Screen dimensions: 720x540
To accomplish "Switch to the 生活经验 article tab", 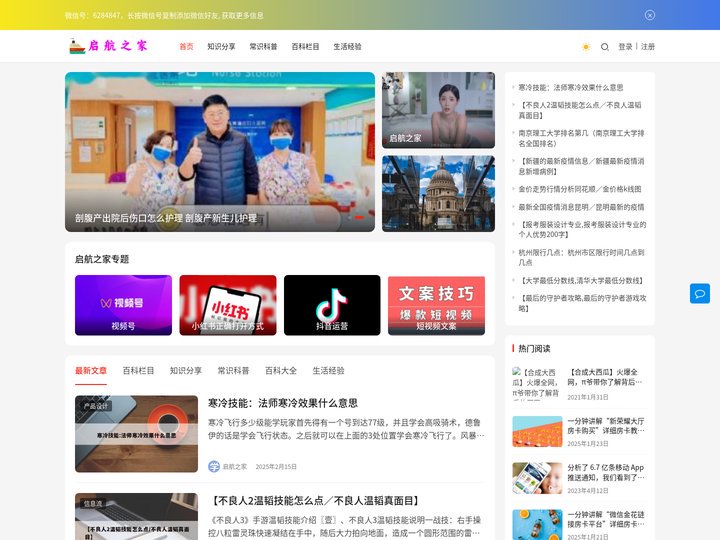I will 328,371.
